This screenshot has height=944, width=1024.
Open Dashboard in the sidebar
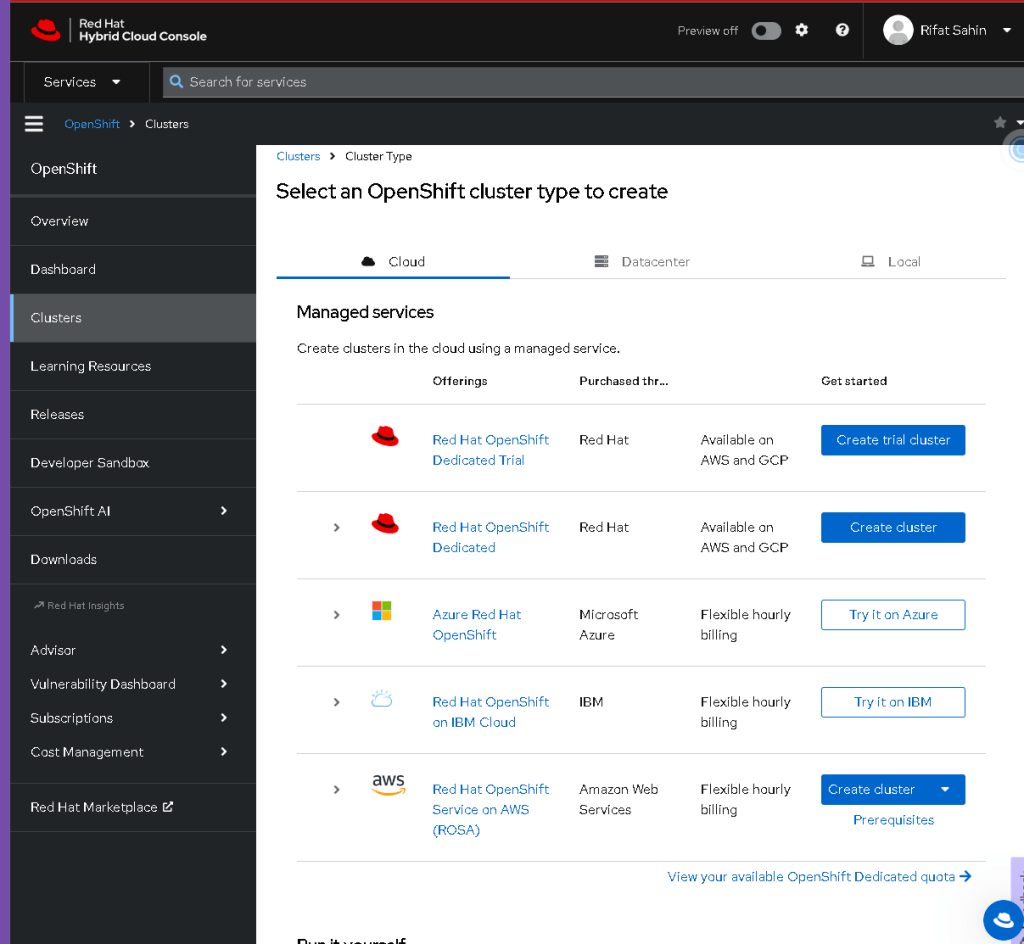point(133,270)
